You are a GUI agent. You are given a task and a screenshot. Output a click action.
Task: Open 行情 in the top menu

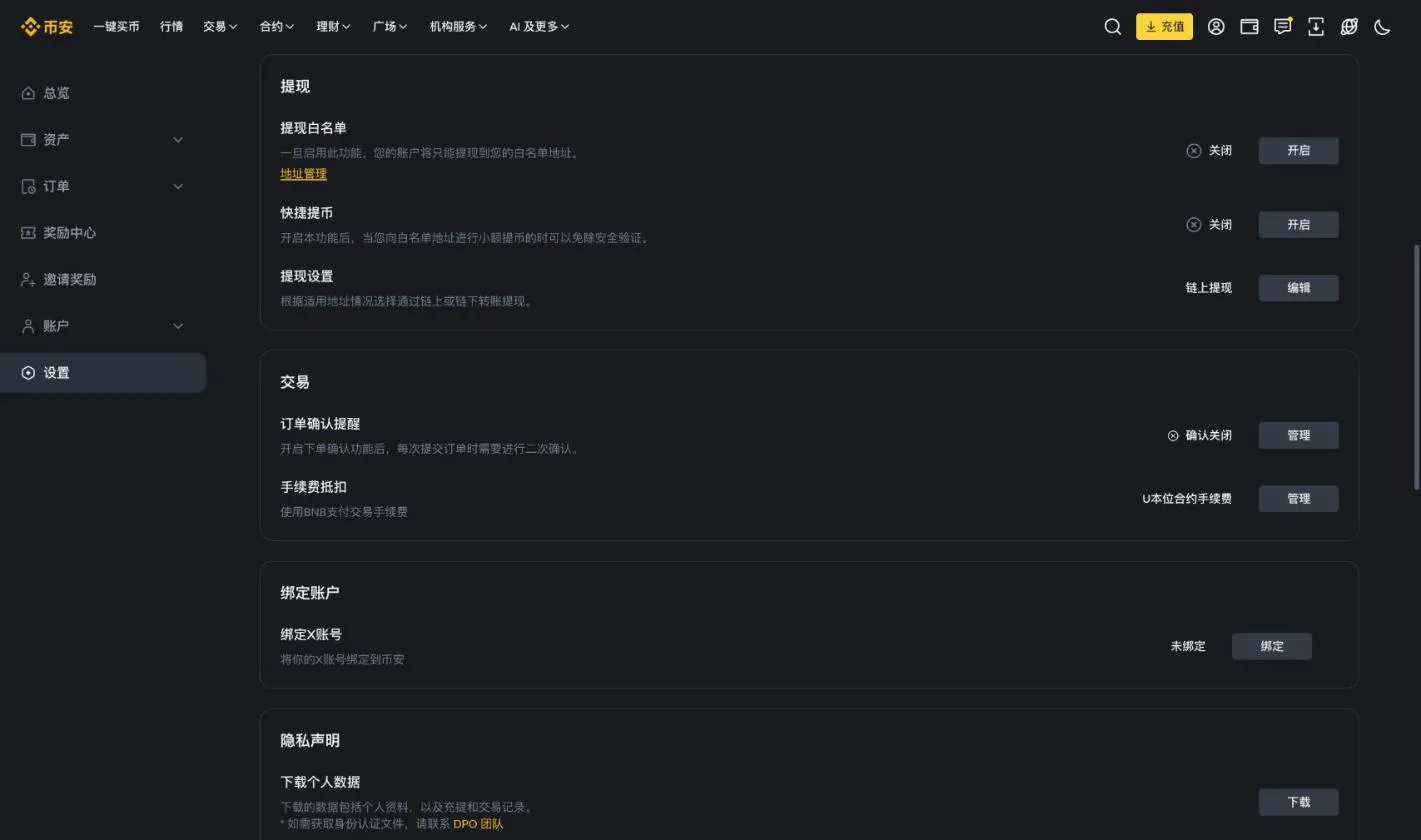(171, 27)
